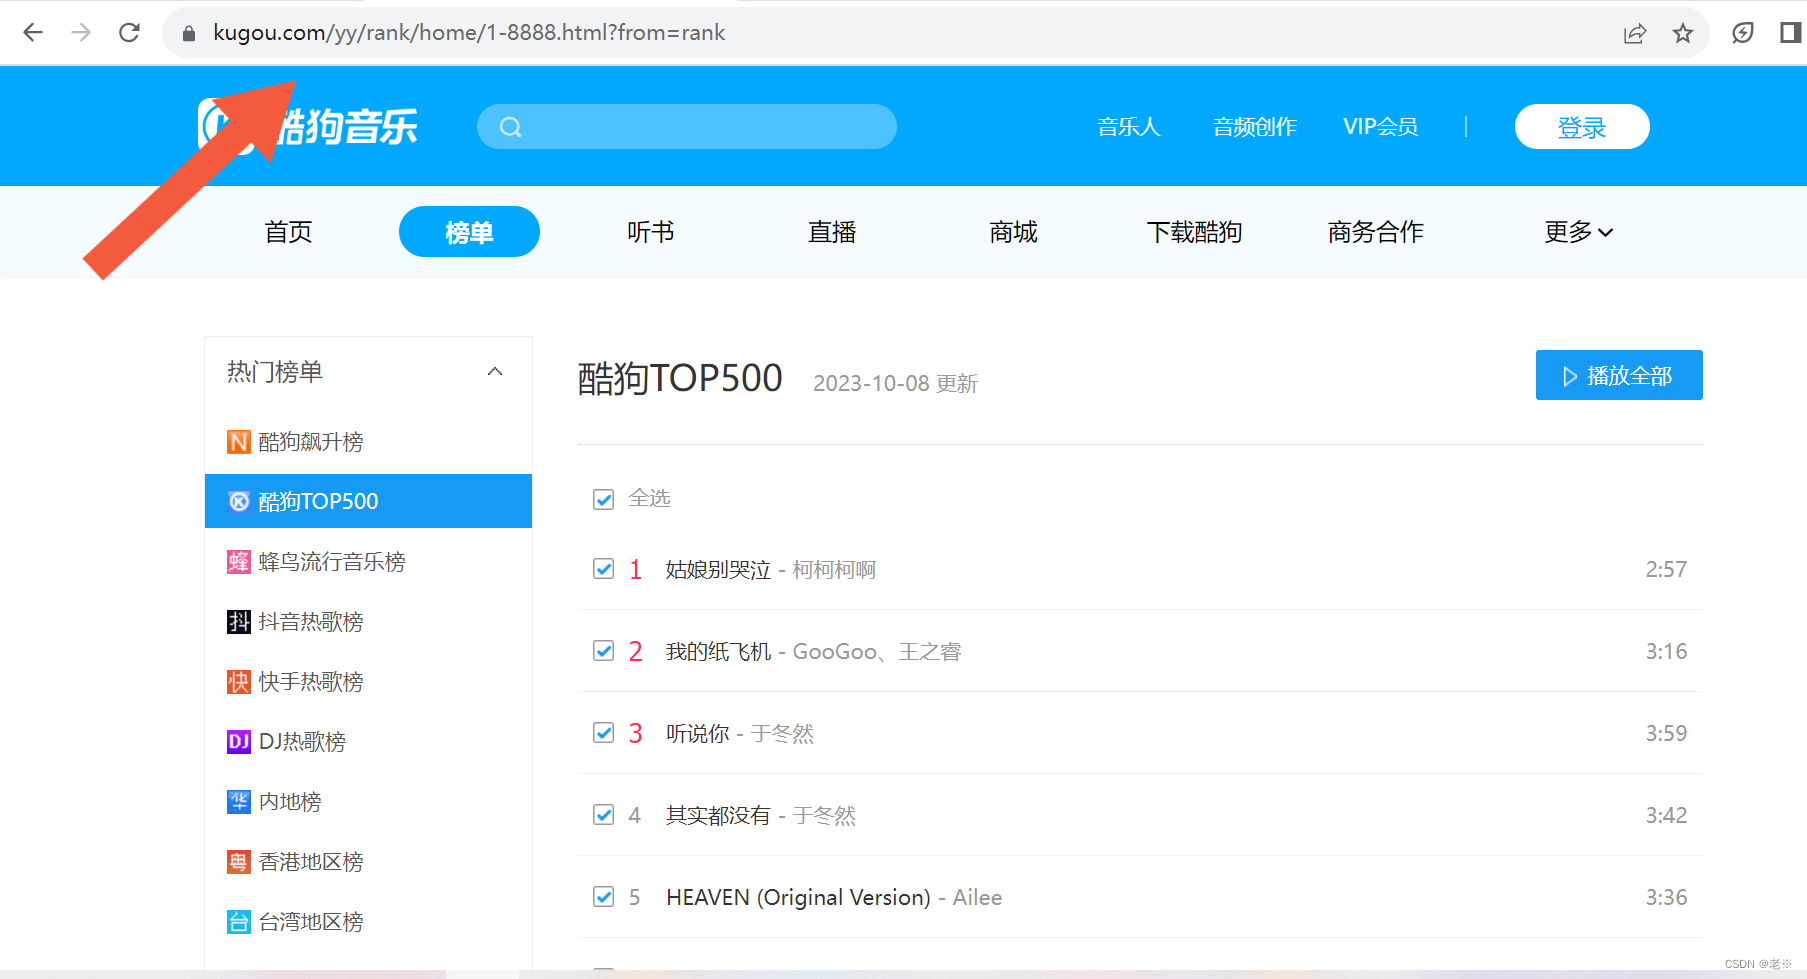Click the search magnifier icon in Kugou search box
1807x979 pixels.
(x=510, y=127)
